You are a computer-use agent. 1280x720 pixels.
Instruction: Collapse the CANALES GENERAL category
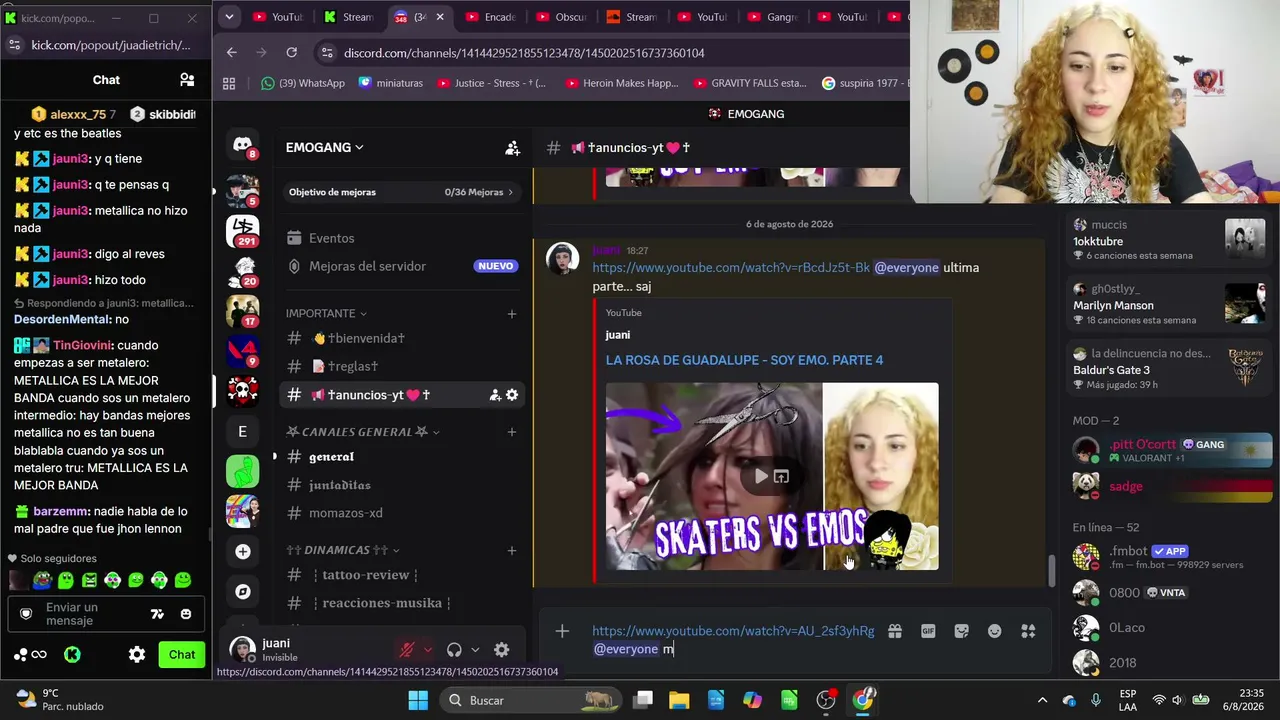363,432
